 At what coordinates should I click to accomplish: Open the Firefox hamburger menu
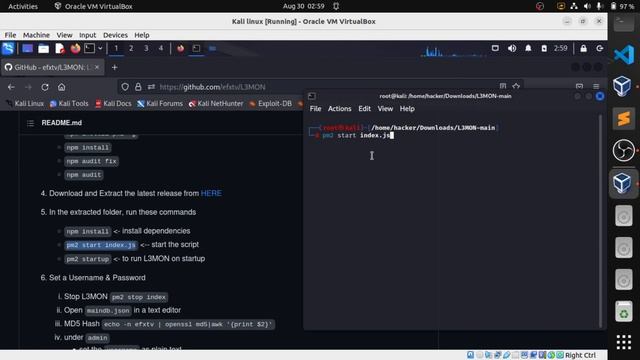[596, 86]
